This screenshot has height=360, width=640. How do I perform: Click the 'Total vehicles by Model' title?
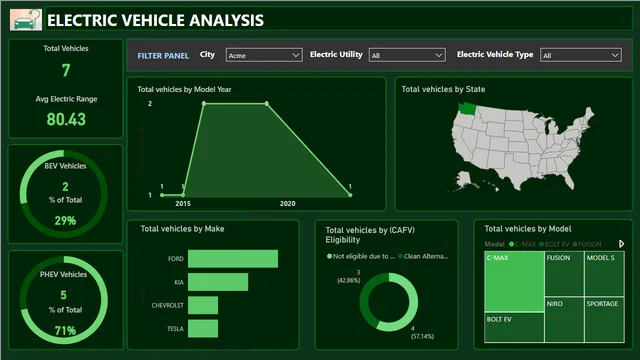(x=528, y=229)
